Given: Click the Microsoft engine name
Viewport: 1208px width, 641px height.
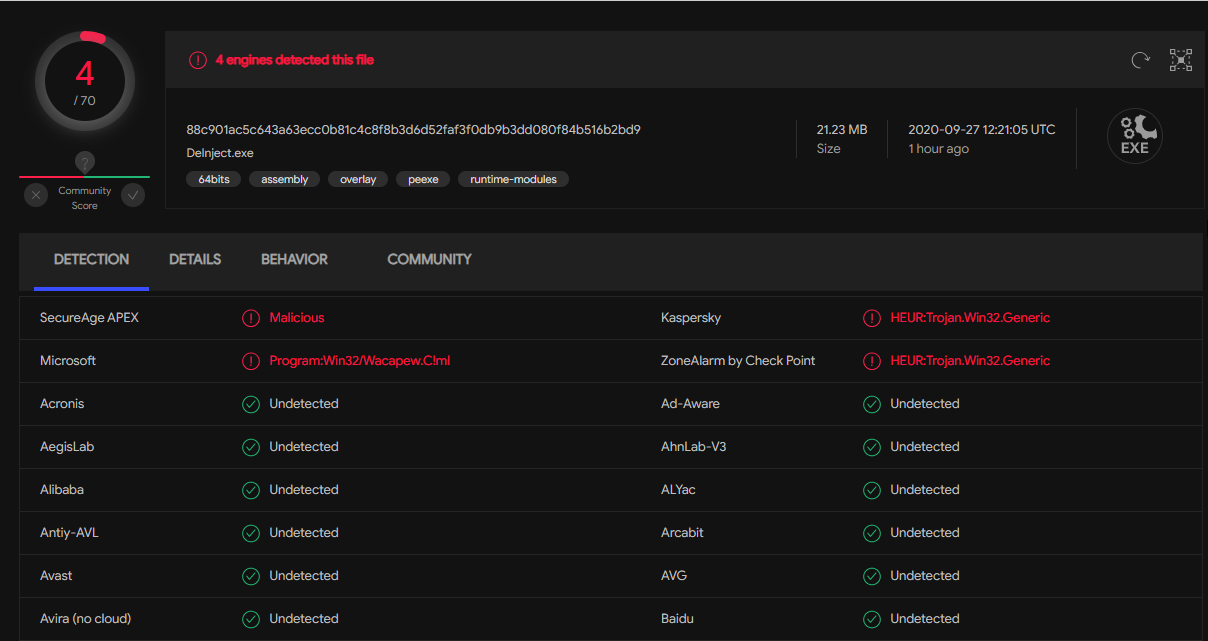Looking at the screenshot, I should pos(68,361).
